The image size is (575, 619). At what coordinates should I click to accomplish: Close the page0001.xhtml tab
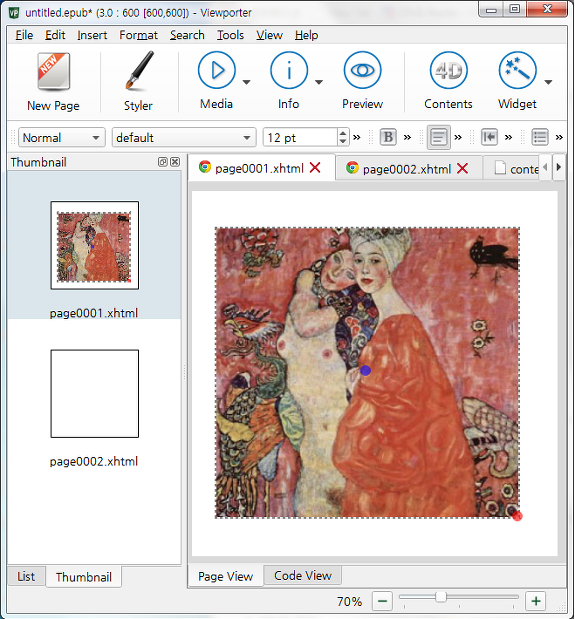pos(315,168)
